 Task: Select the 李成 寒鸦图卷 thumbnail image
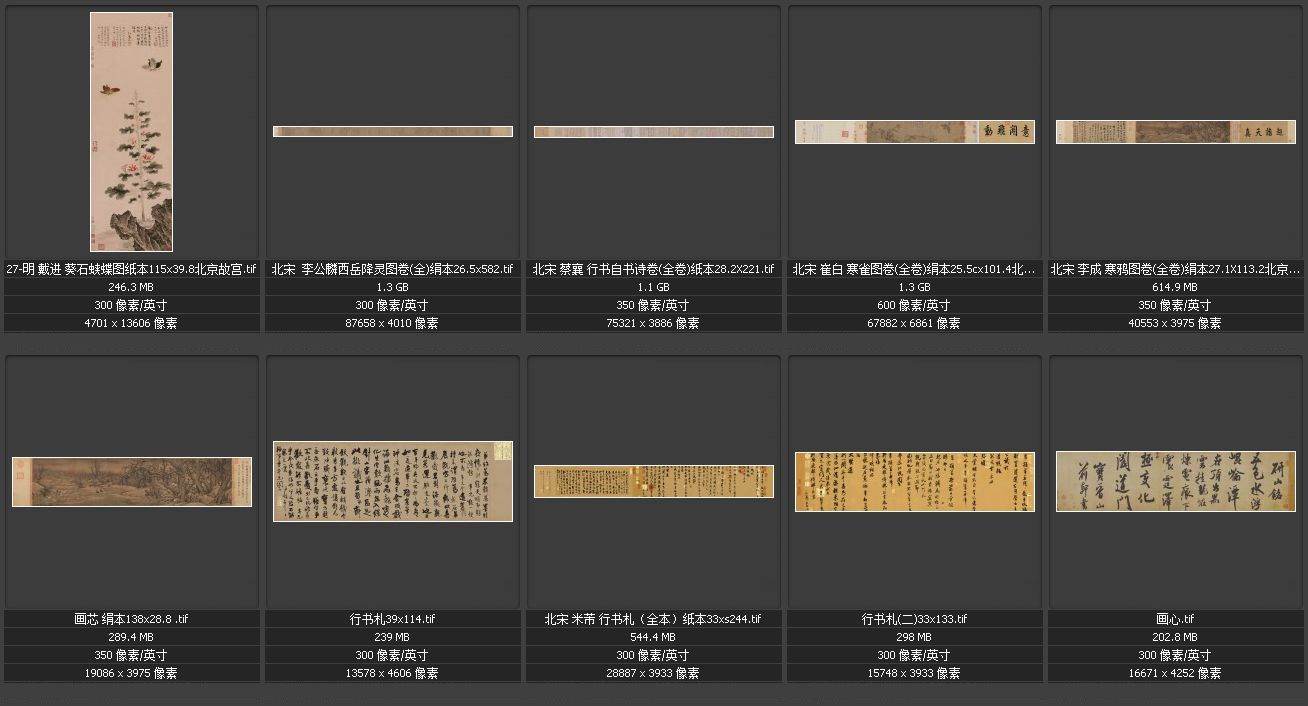tap(1175, 132)
